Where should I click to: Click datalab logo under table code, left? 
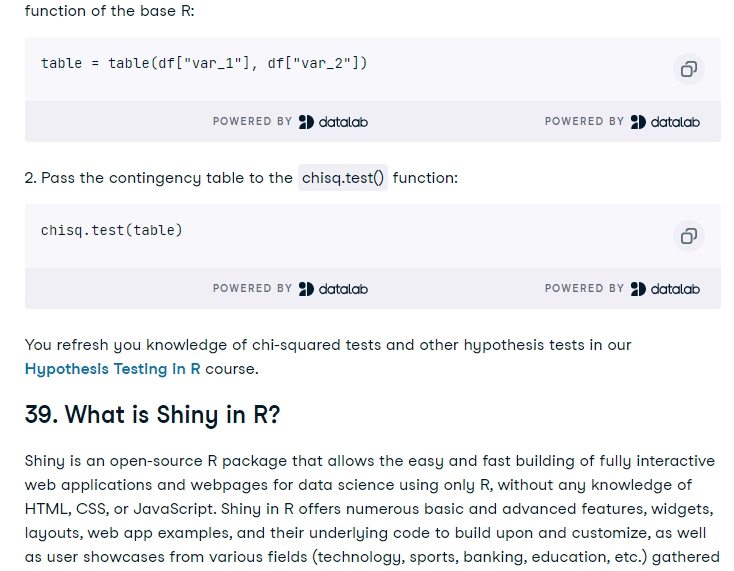[333, 122]
